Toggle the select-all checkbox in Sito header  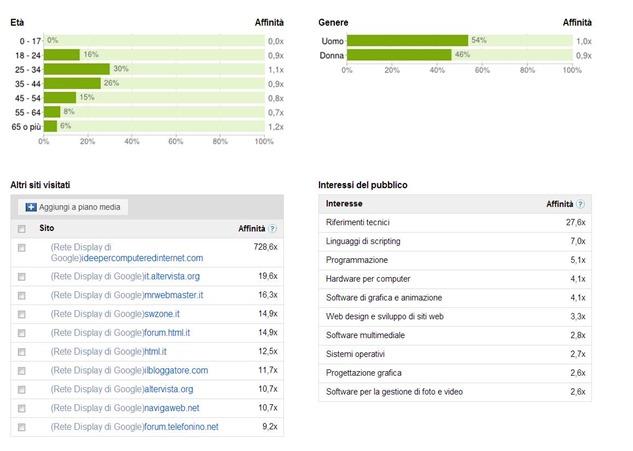tap(22, 229)
